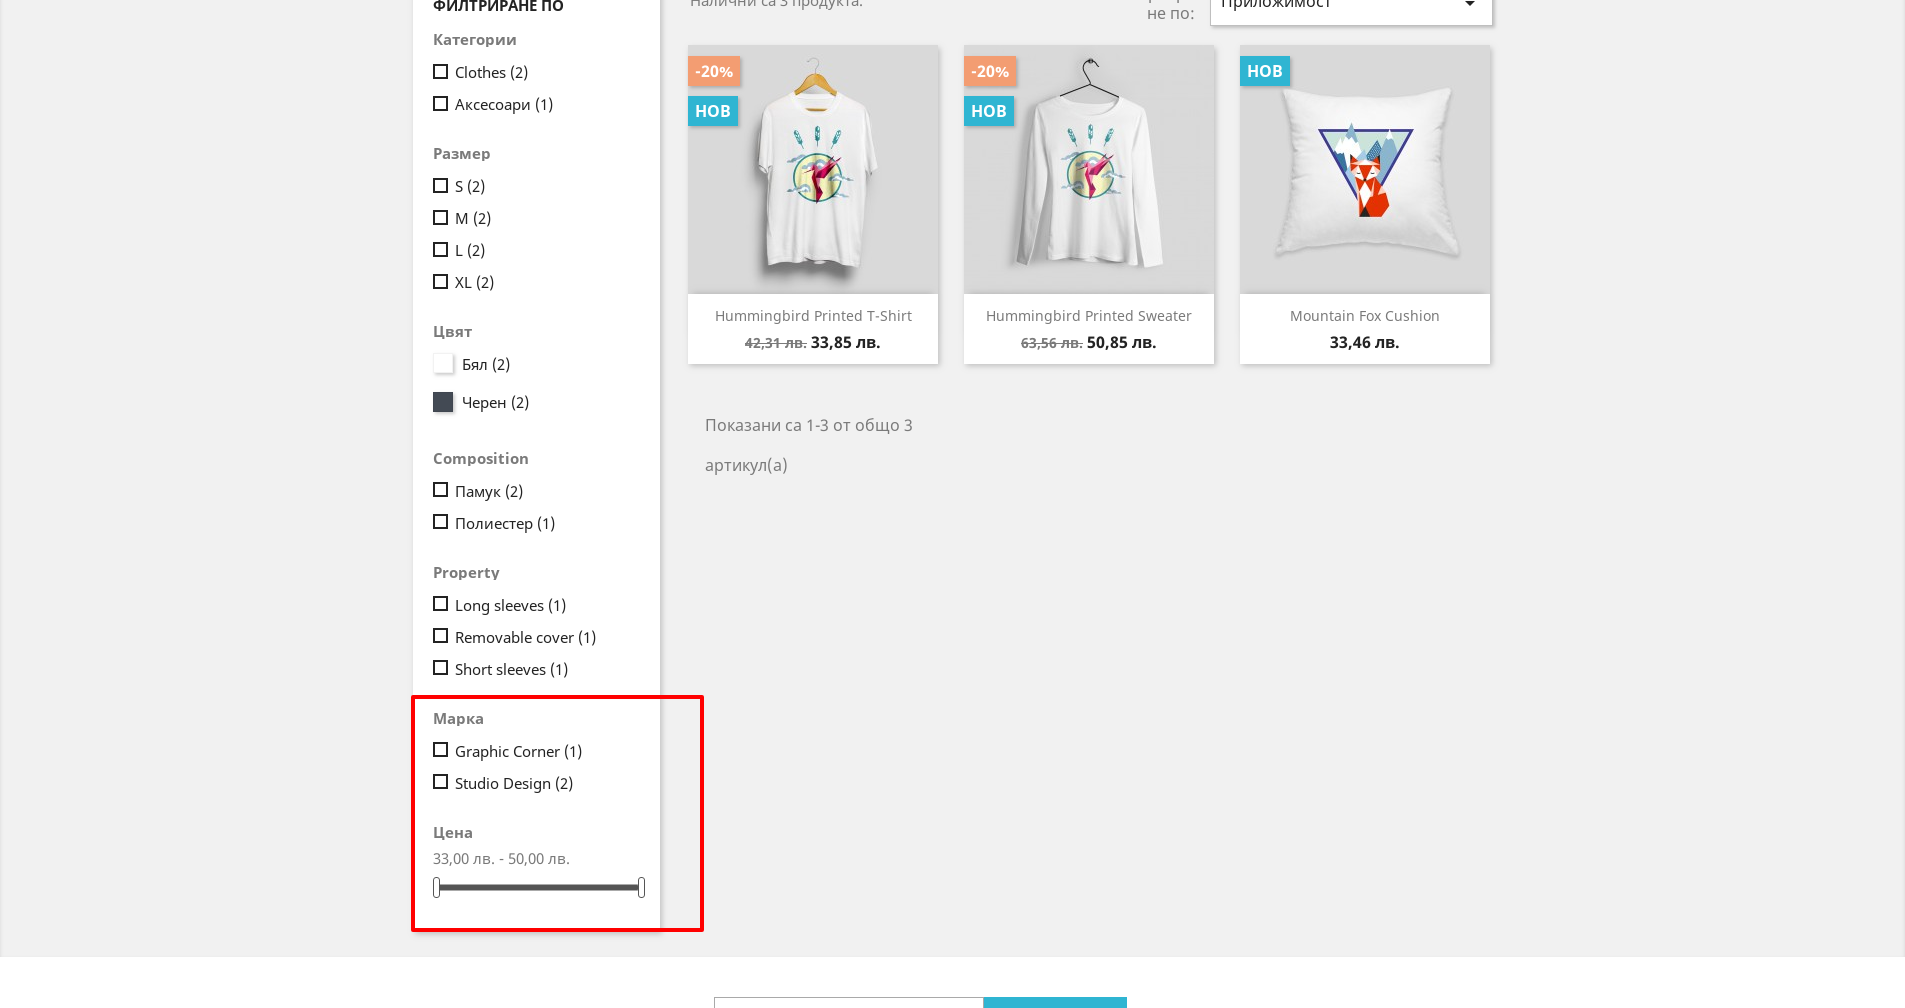Tick the size XL filter checkbox
This screenshot has height=1008, width=1905.
pos(440,282)
